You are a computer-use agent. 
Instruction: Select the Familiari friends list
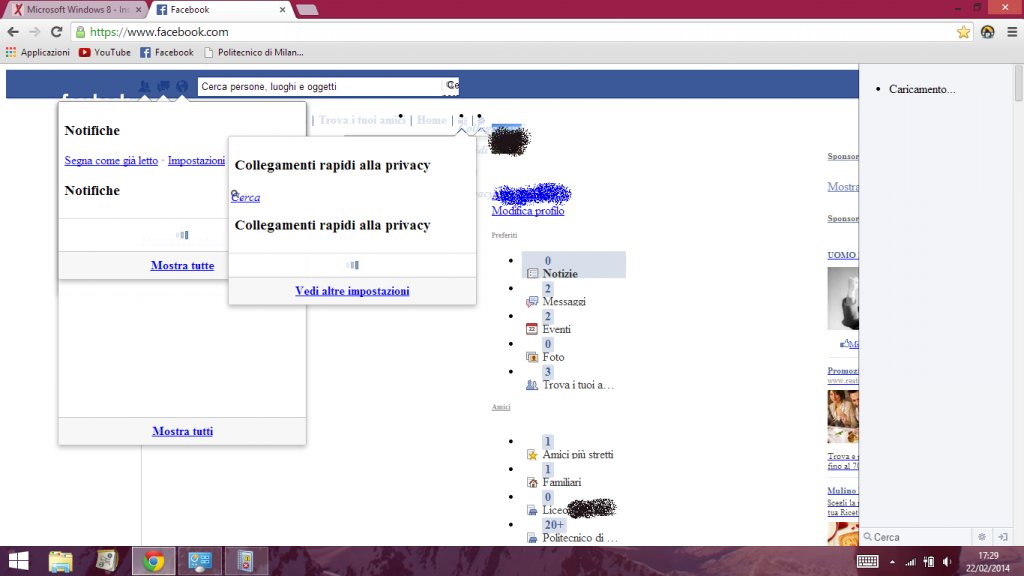pyautogui.click(x=562, y=483)
